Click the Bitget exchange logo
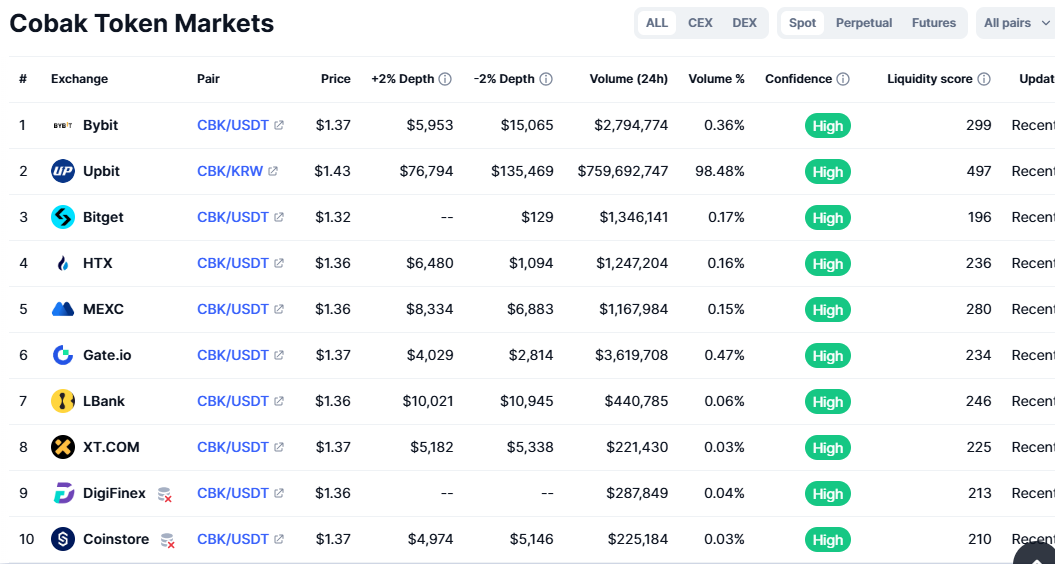The image size is (1055, 564). (x=63, y=217)
